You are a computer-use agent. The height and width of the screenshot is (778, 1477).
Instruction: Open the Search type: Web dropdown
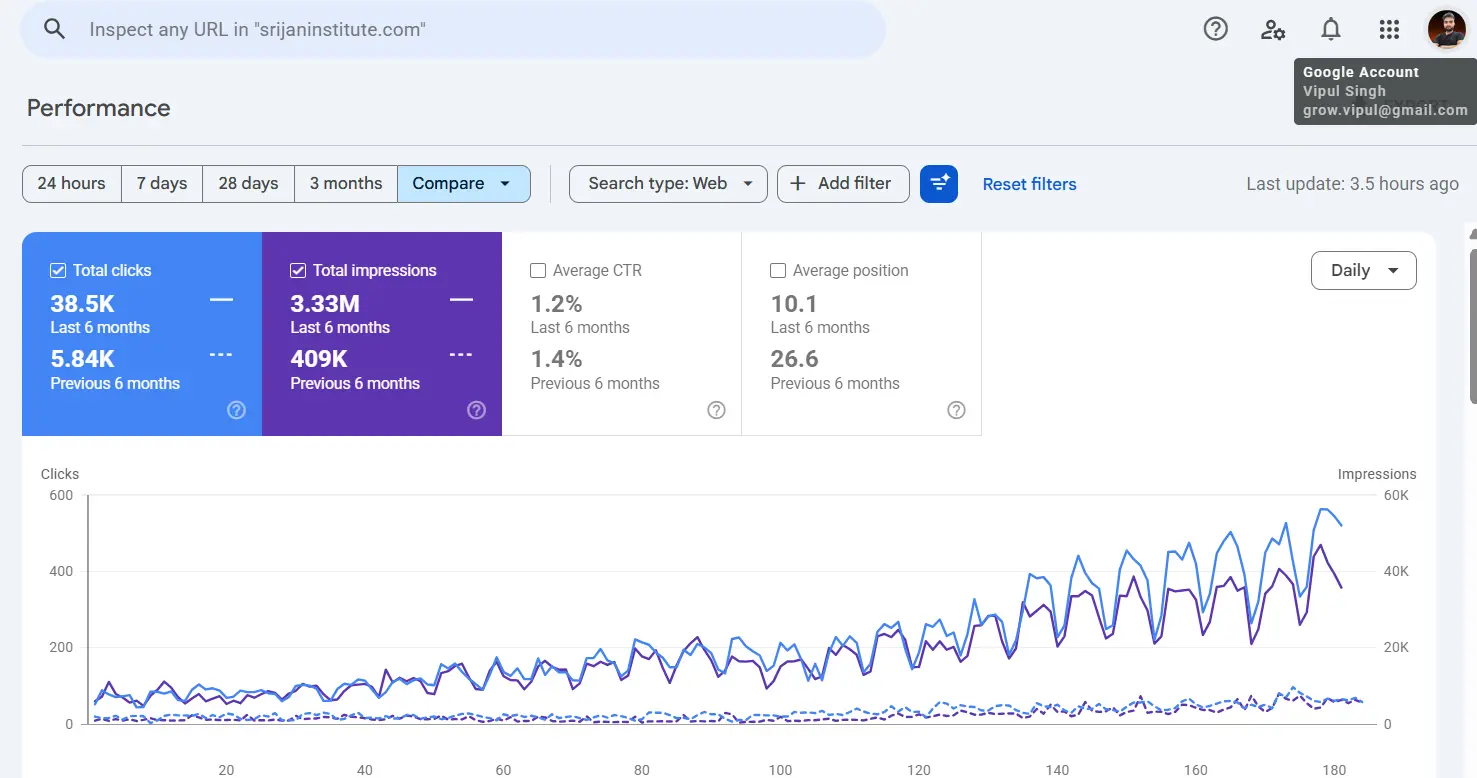coord(668,184)
